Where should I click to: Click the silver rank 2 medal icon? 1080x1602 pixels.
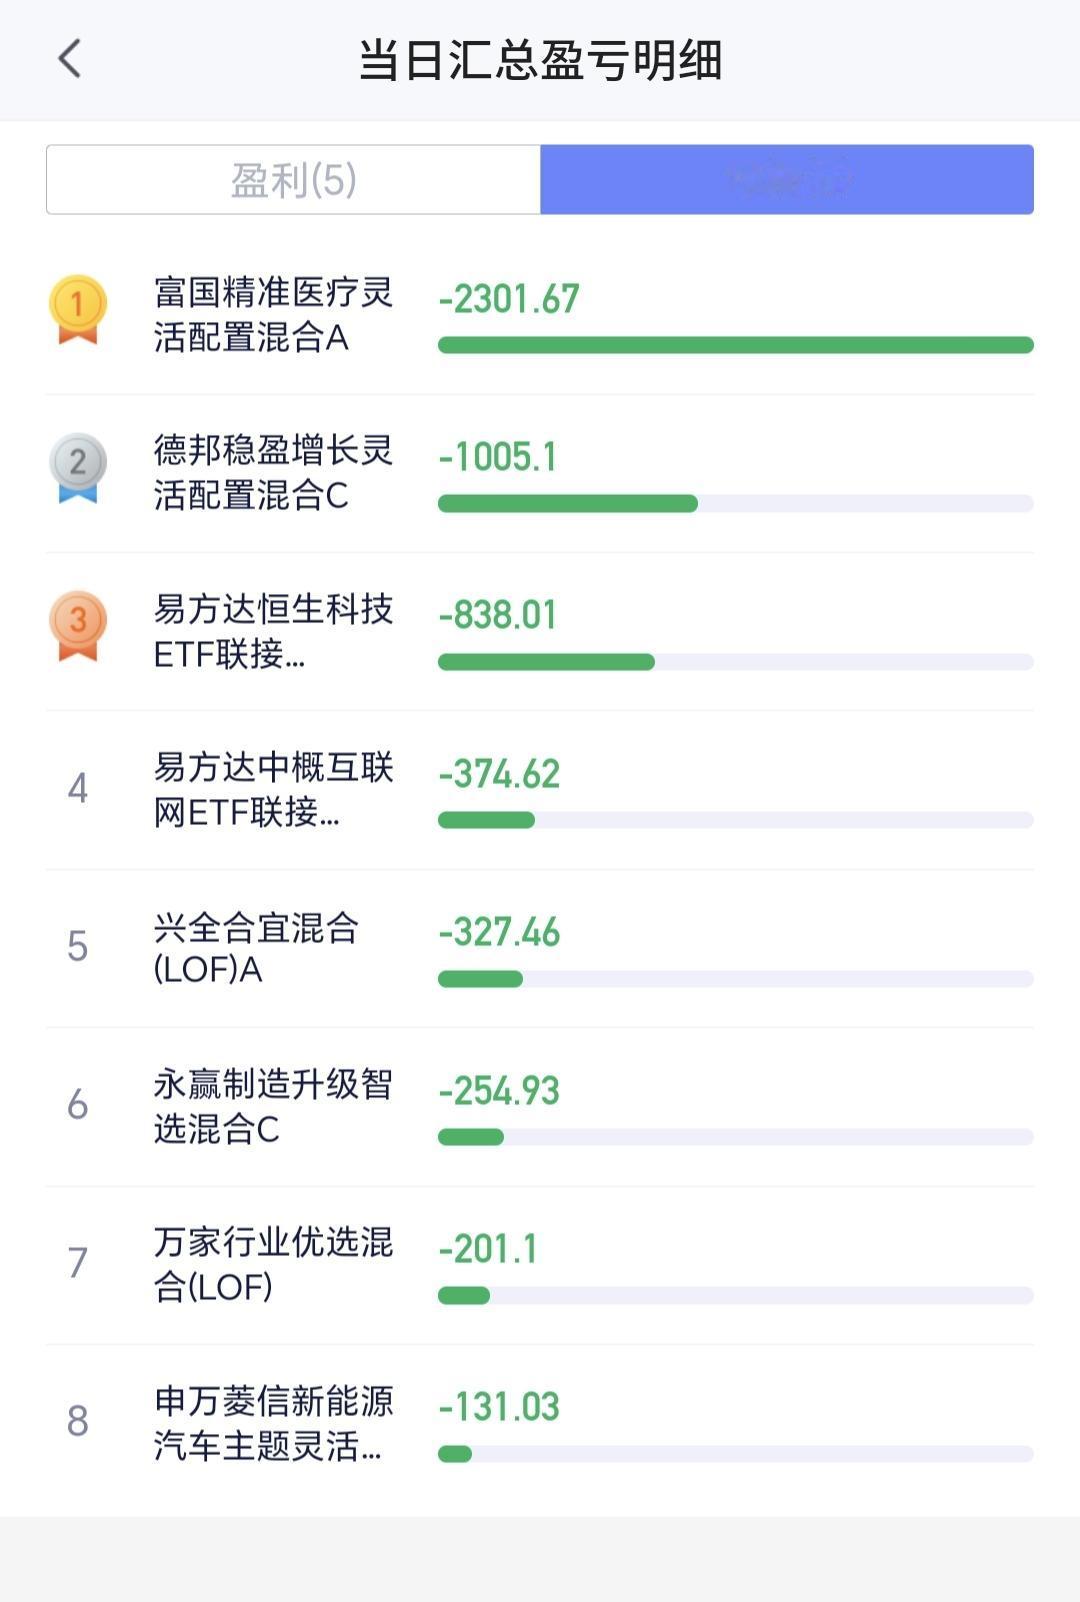coord(78,467)
